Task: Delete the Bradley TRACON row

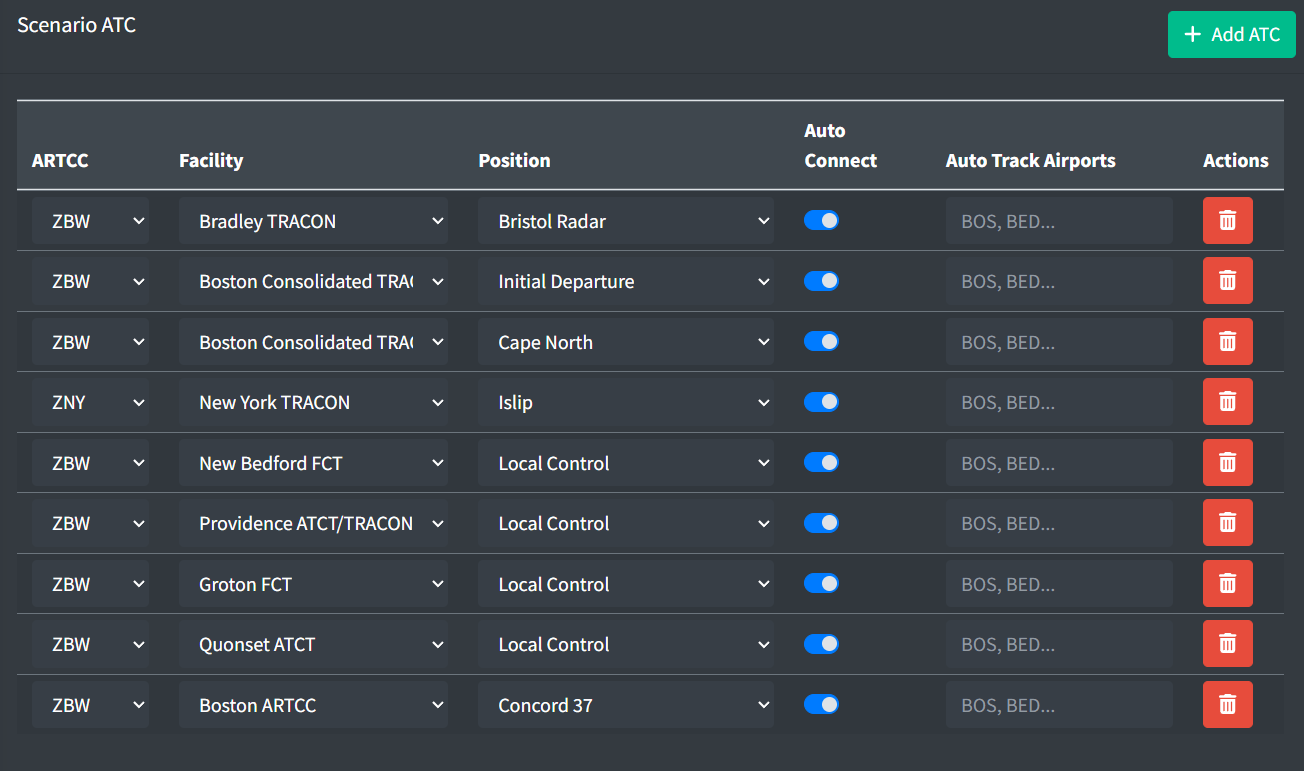Action: (x=1227, y=221)
